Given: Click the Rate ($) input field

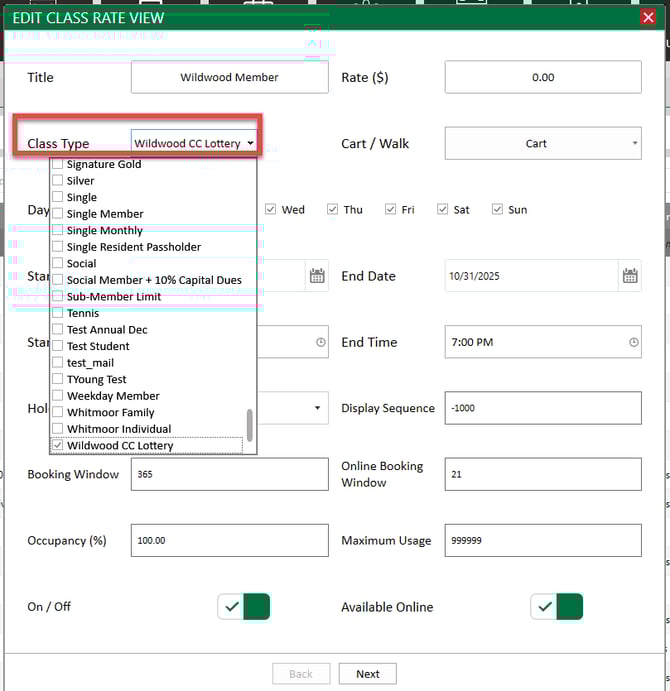Looking at the screenshot, I should click(542, 77).
